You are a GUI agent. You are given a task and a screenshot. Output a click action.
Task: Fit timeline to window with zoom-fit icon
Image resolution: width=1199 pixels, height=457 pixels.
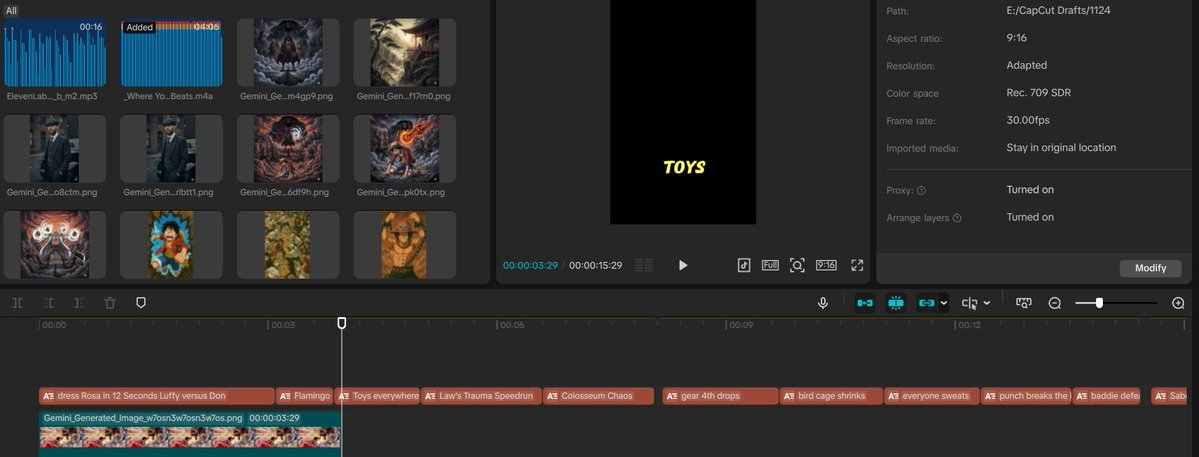pos(1024,303)
